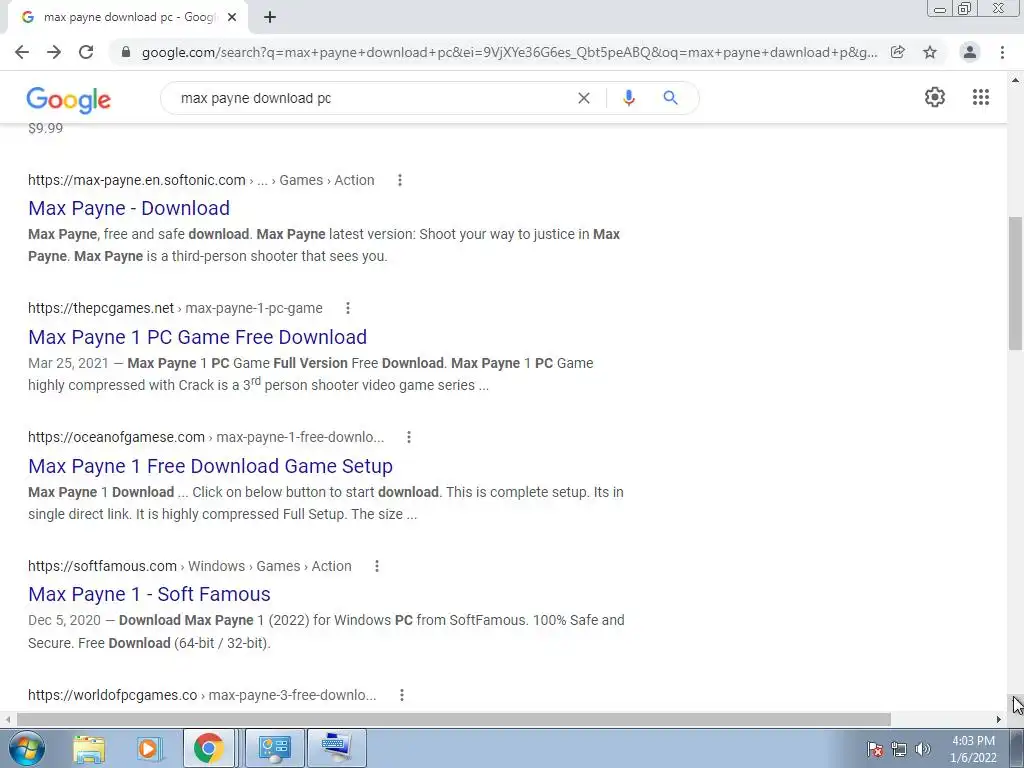Bookmark this page with the star

[930, 52]
